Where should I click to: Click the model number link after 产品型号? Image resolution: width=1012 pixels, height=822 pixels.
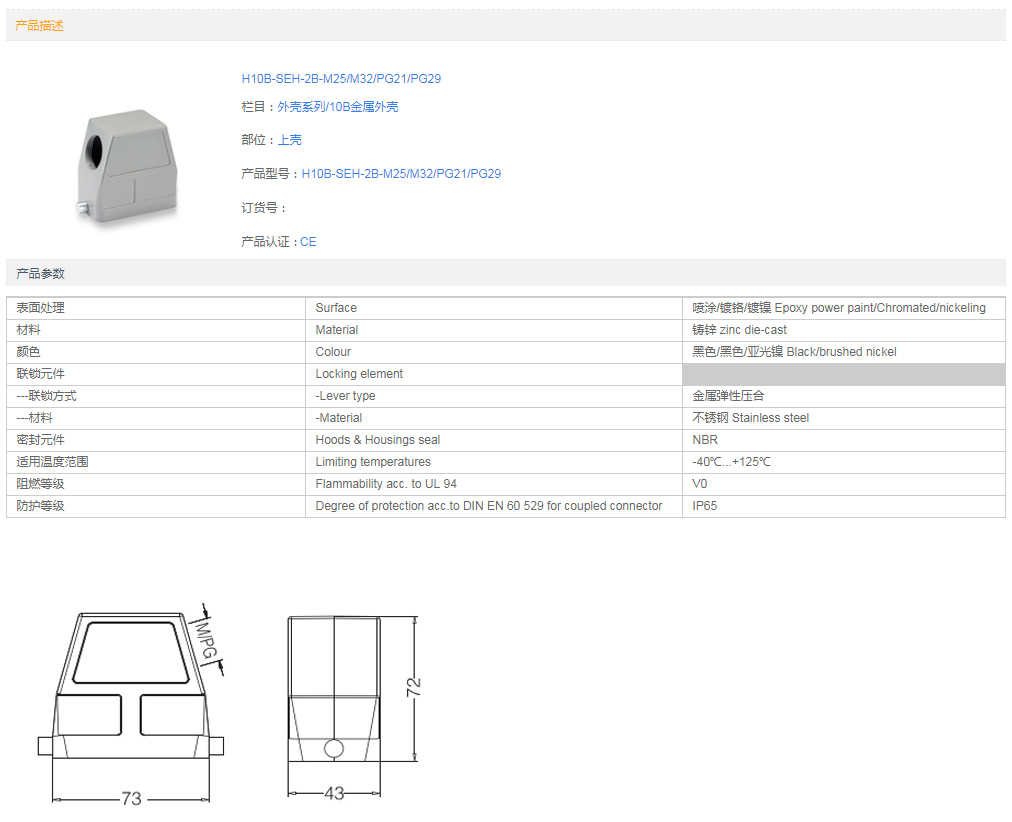(x=401, y=174)
